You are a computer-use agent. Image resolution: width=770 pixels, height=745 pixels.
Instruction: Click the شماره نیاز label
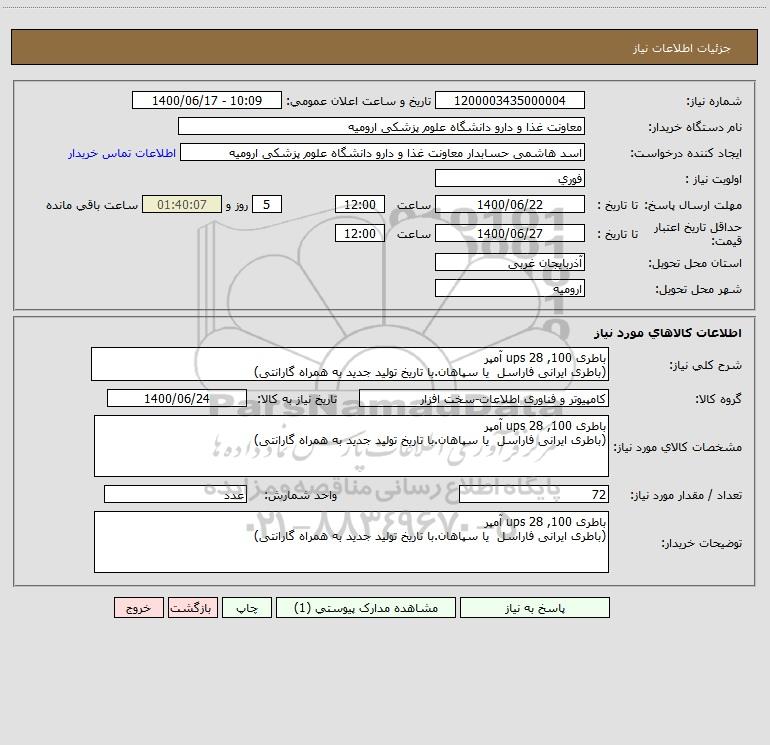(714, 101)
